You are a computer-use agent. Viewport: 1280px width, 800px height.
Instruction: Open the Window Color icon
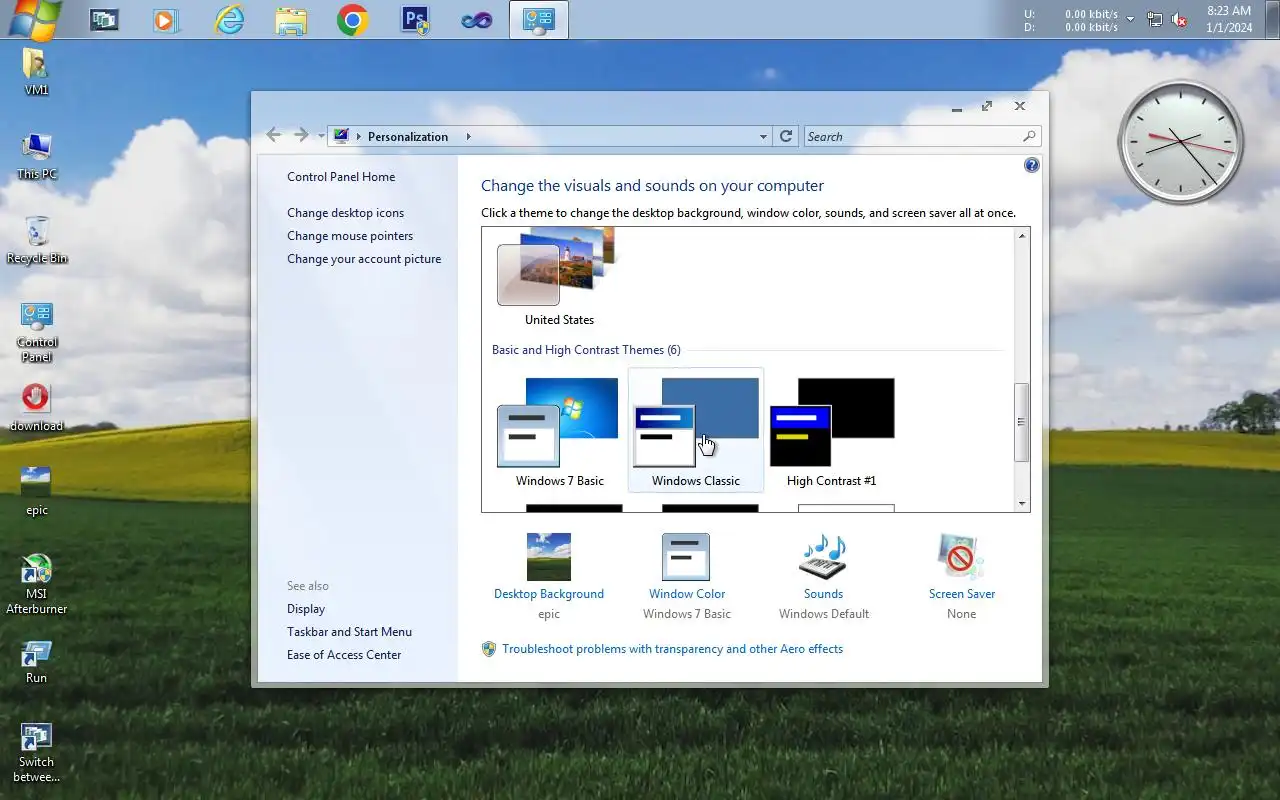point(686,557)
